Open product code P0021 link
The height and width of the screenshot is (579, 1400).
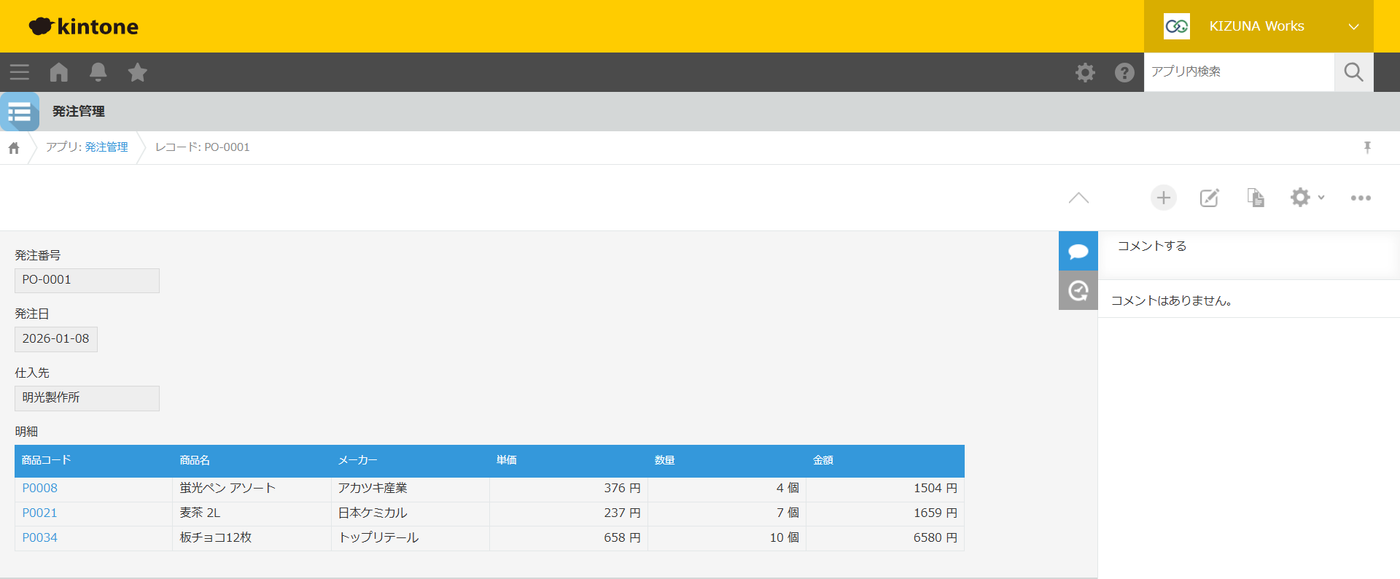click(40, 513)
